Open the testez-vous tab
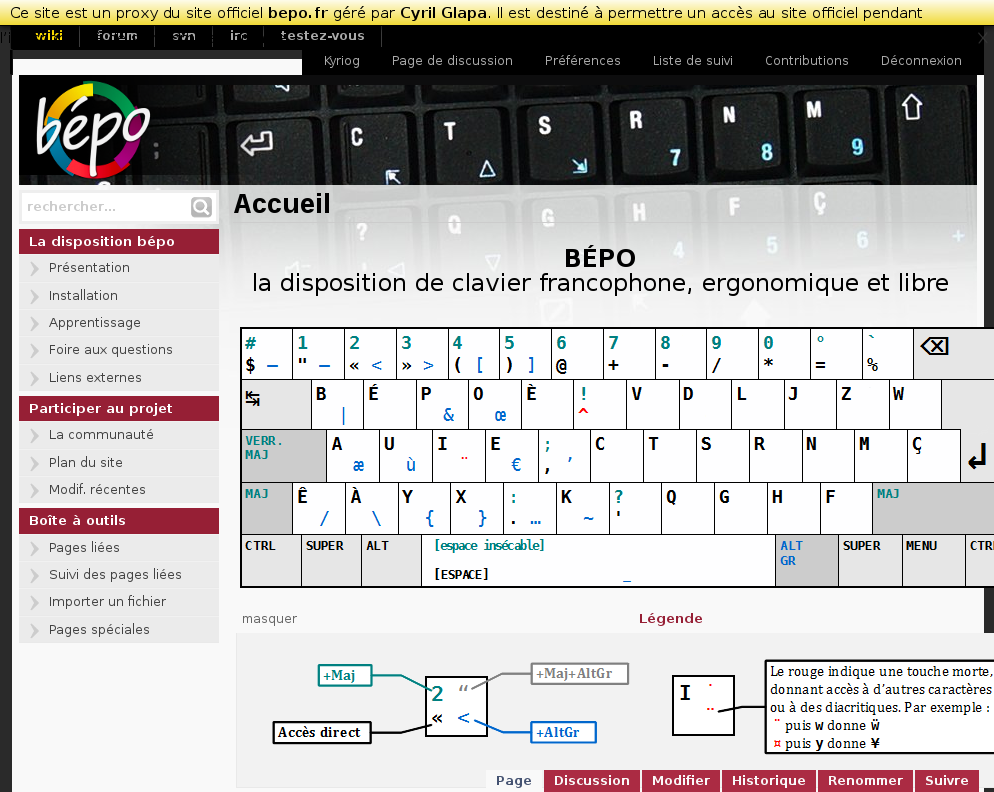The image size is (994, 792). [x=323, y=36]
